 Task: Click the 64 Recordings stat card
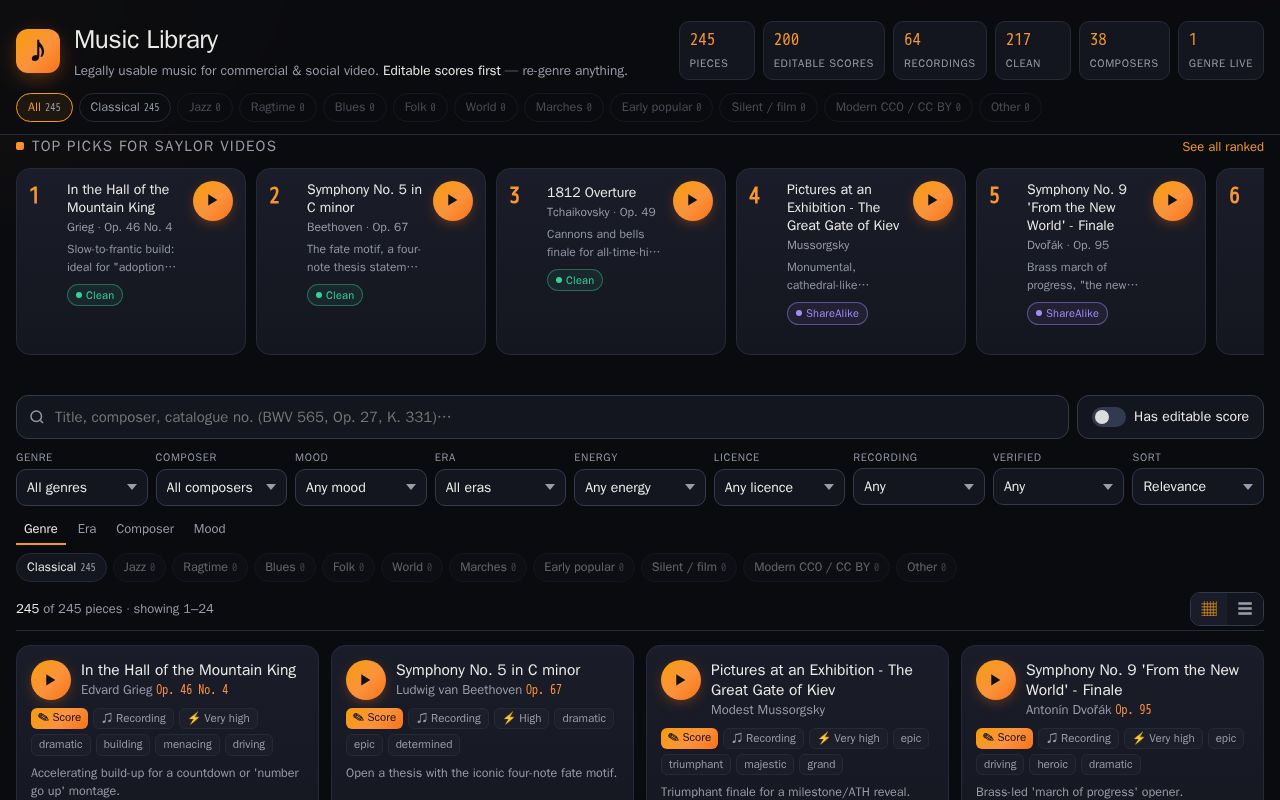(939, 50)
